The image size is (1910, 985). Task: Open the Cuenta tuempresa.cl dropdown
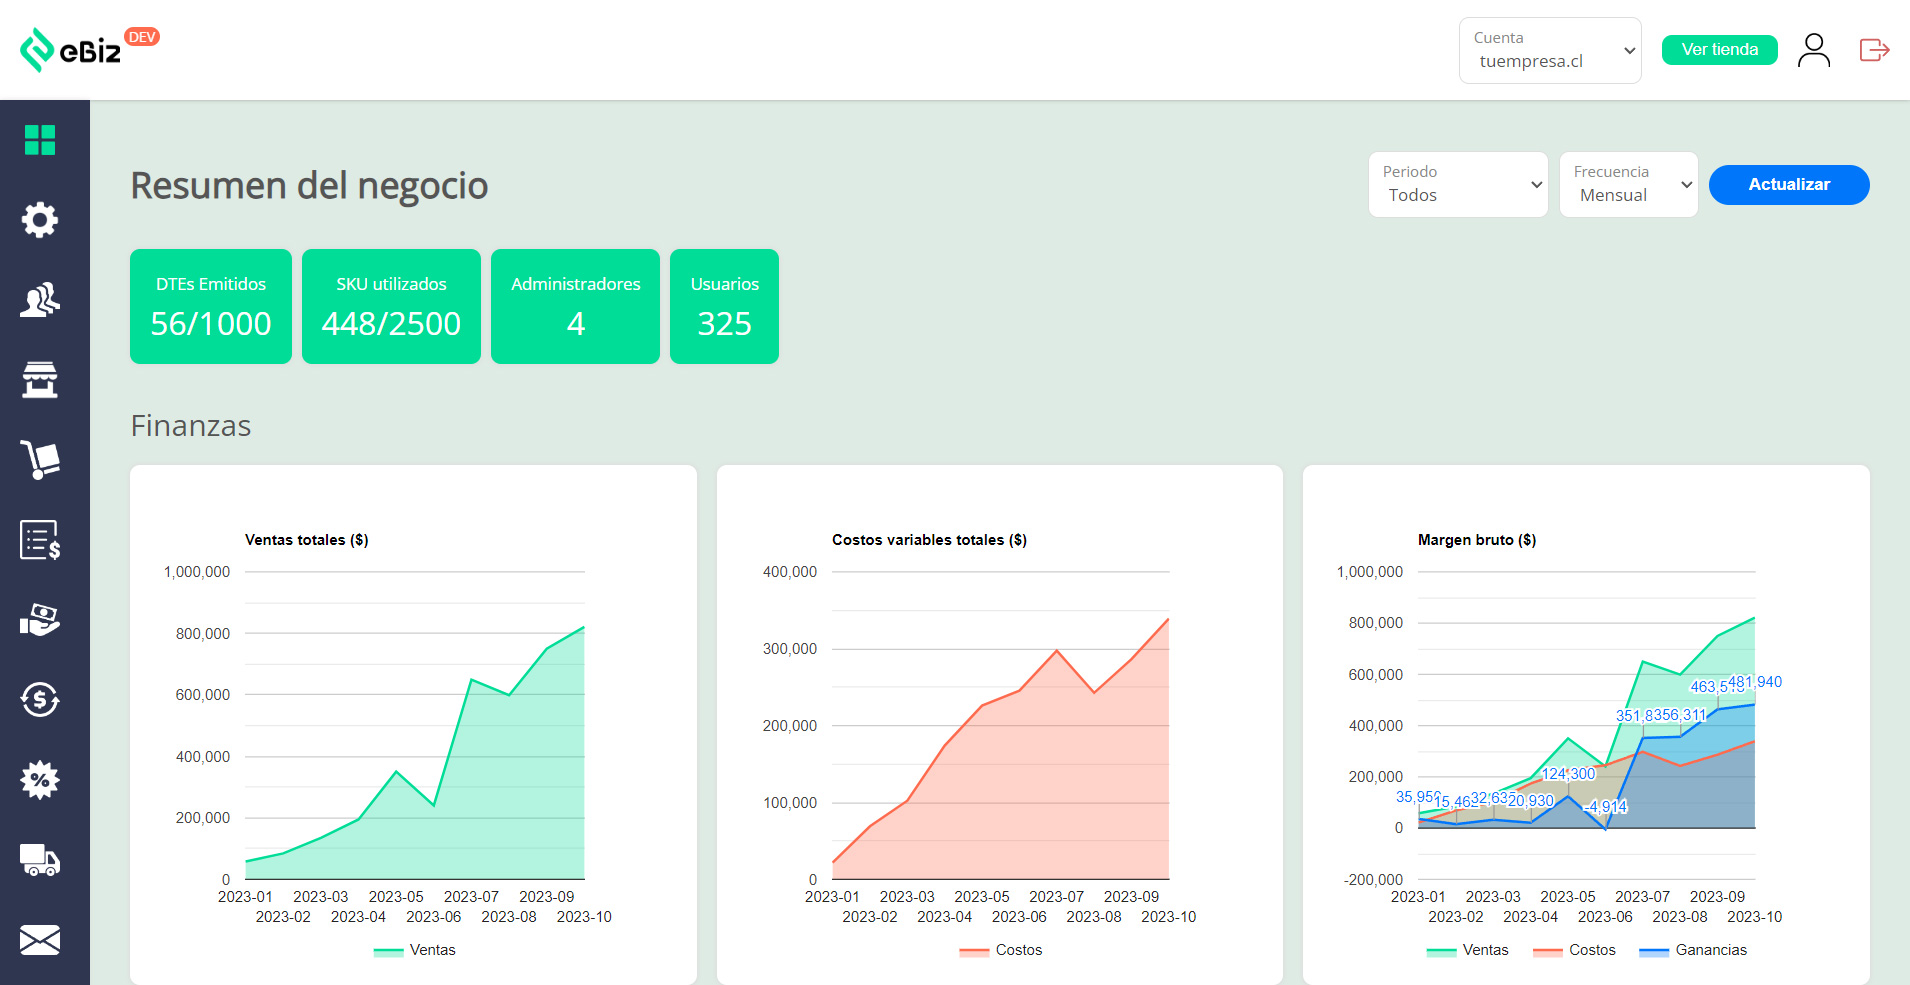click(1550, 50)
